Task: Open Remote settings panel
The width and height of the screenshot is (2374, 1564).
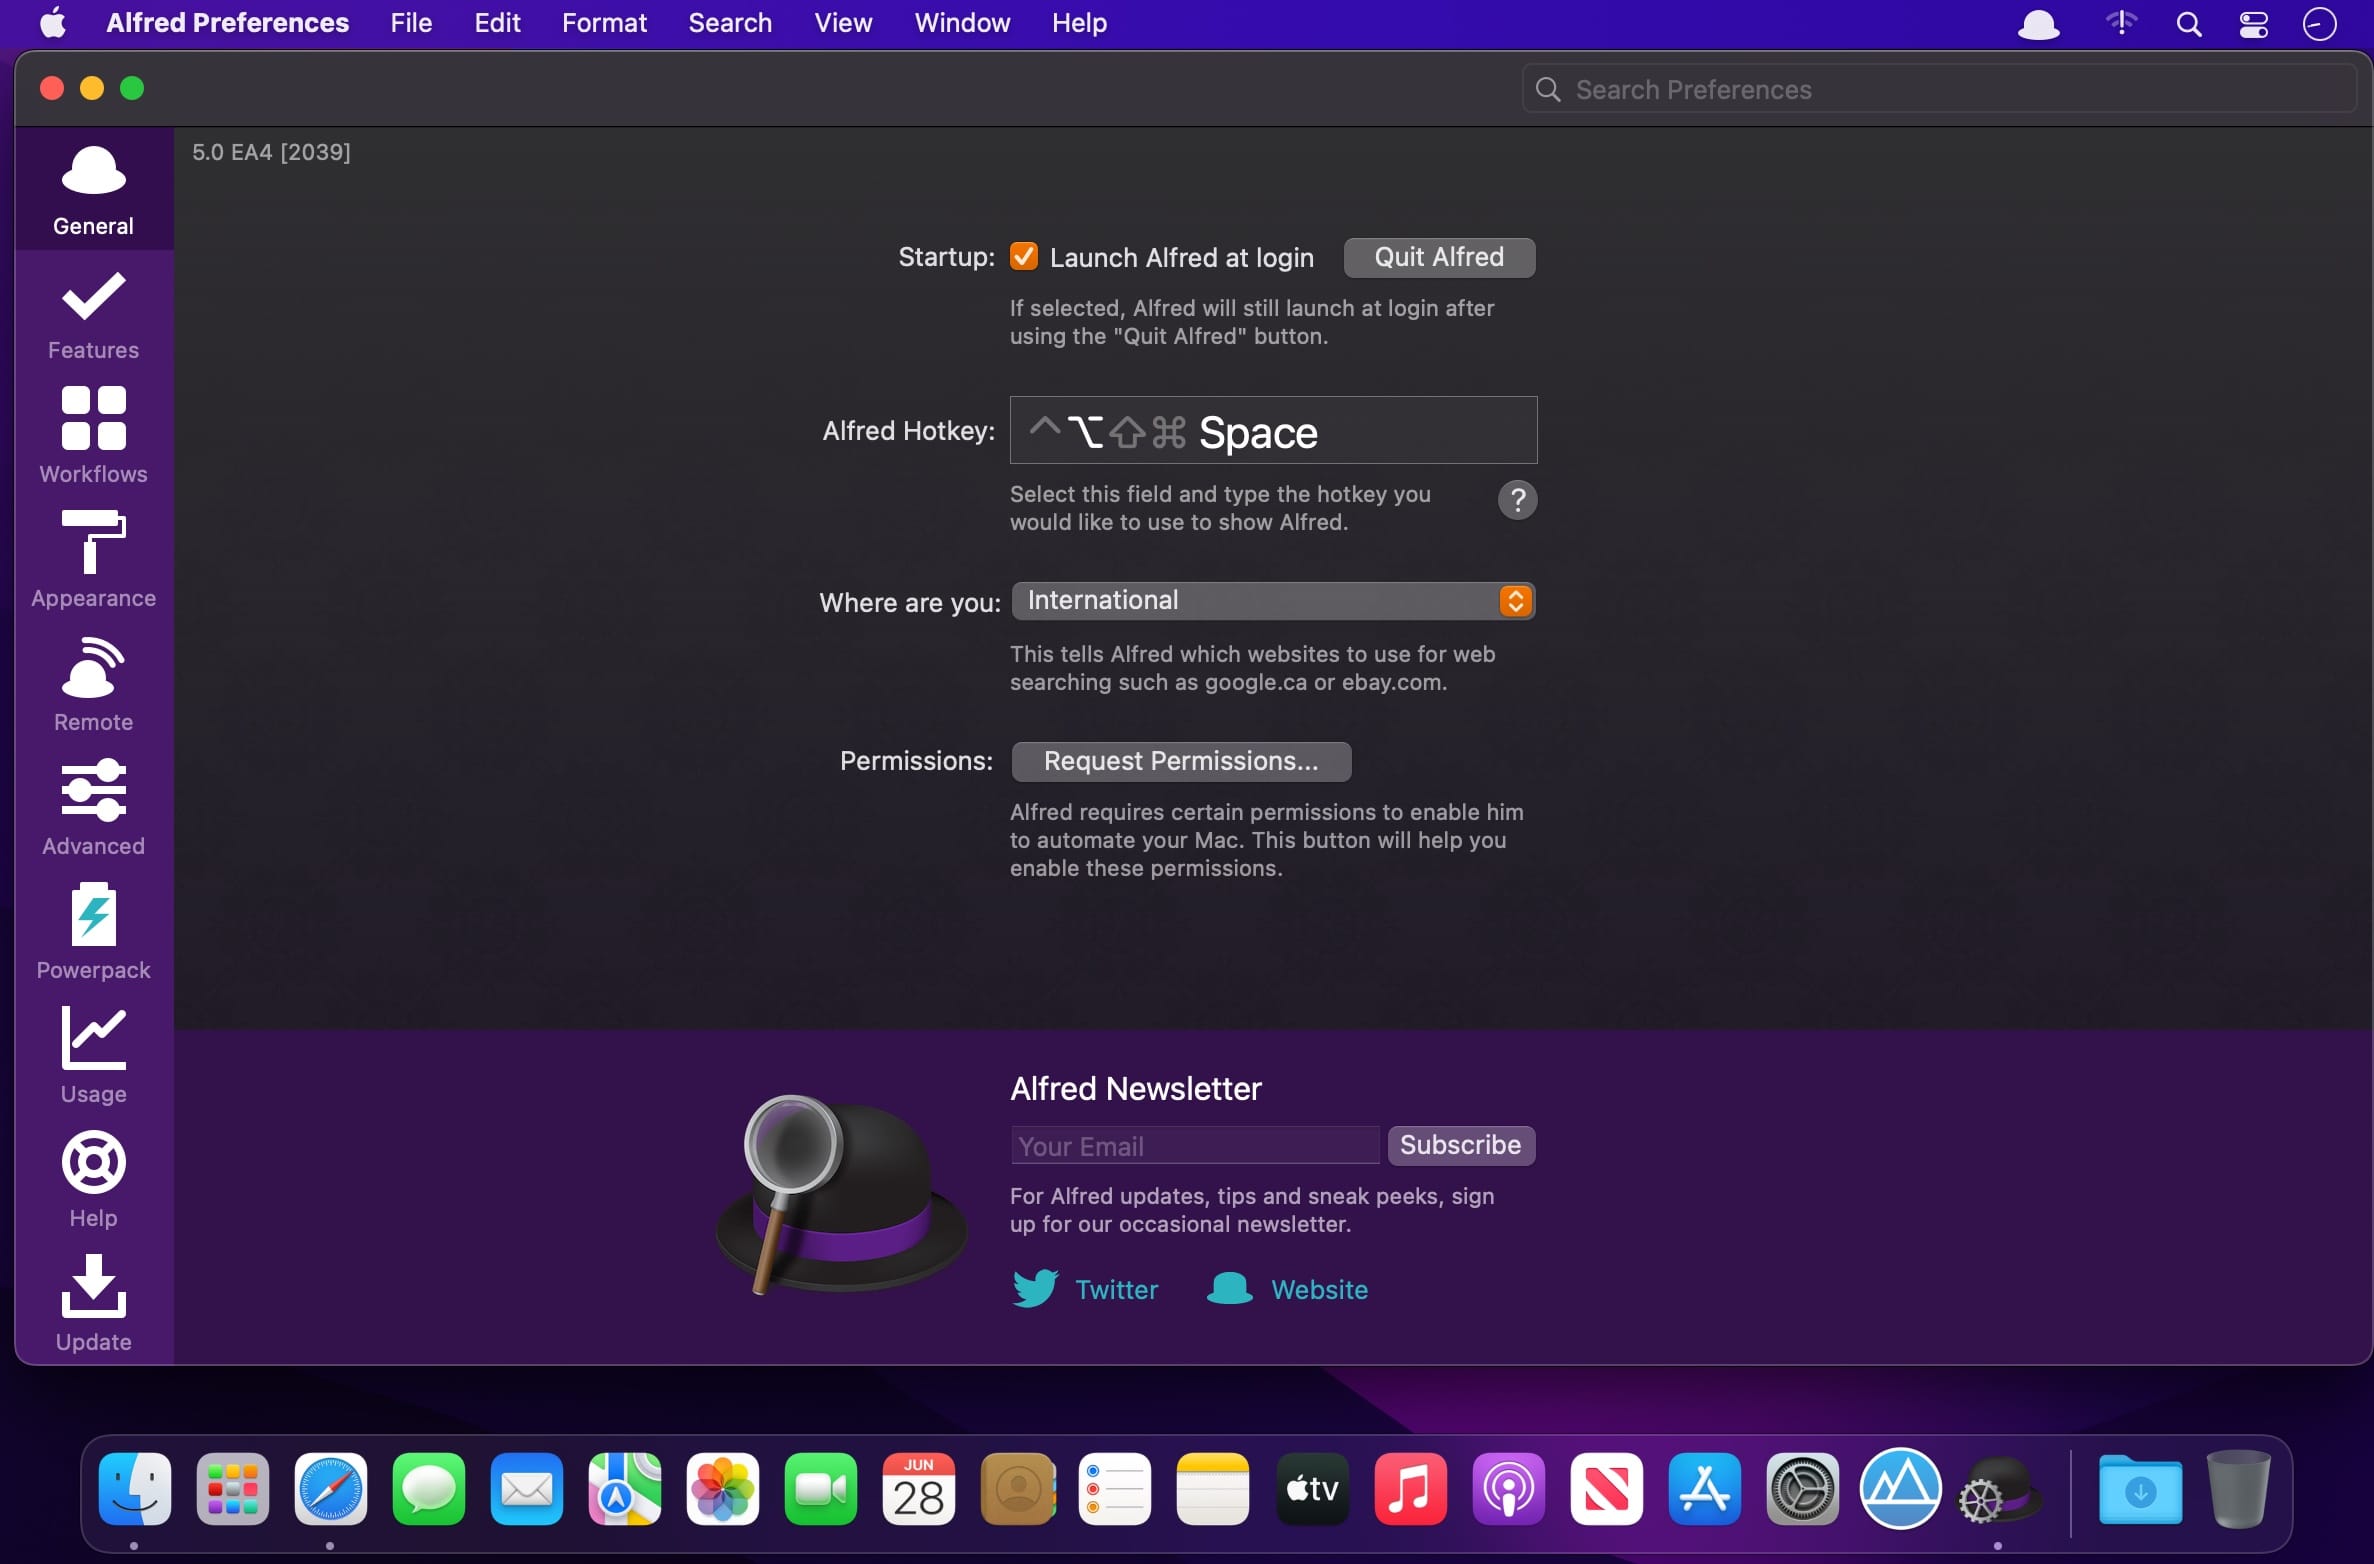Action: click(93, 683)
